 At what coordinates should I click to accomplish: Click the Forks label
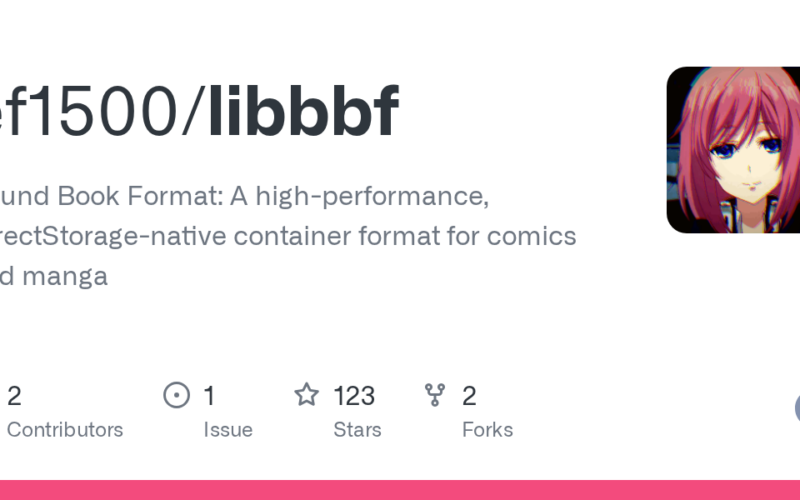[487, 430]
